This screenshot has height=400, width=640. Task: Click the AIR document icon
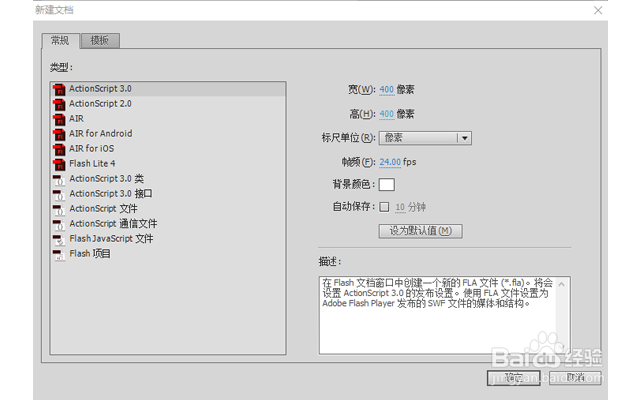click(59, 119)
